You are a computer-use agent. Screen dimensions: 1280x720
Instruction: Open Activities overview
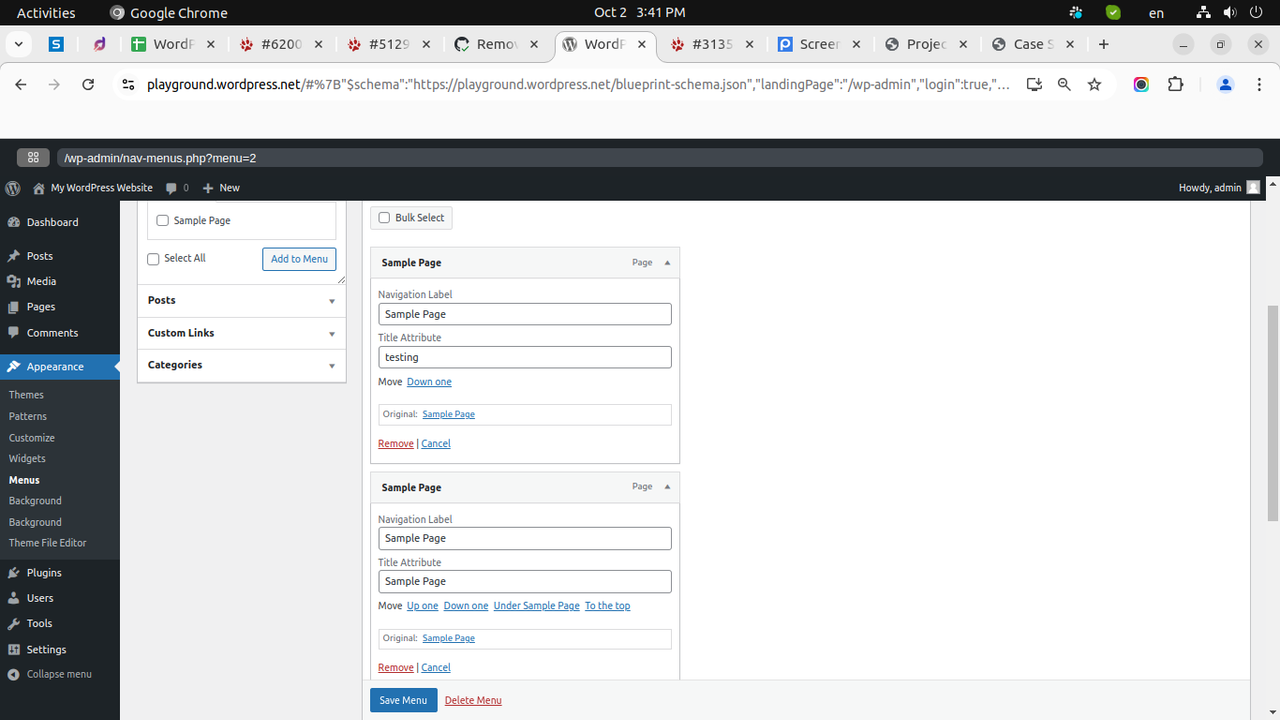point(46,13)
